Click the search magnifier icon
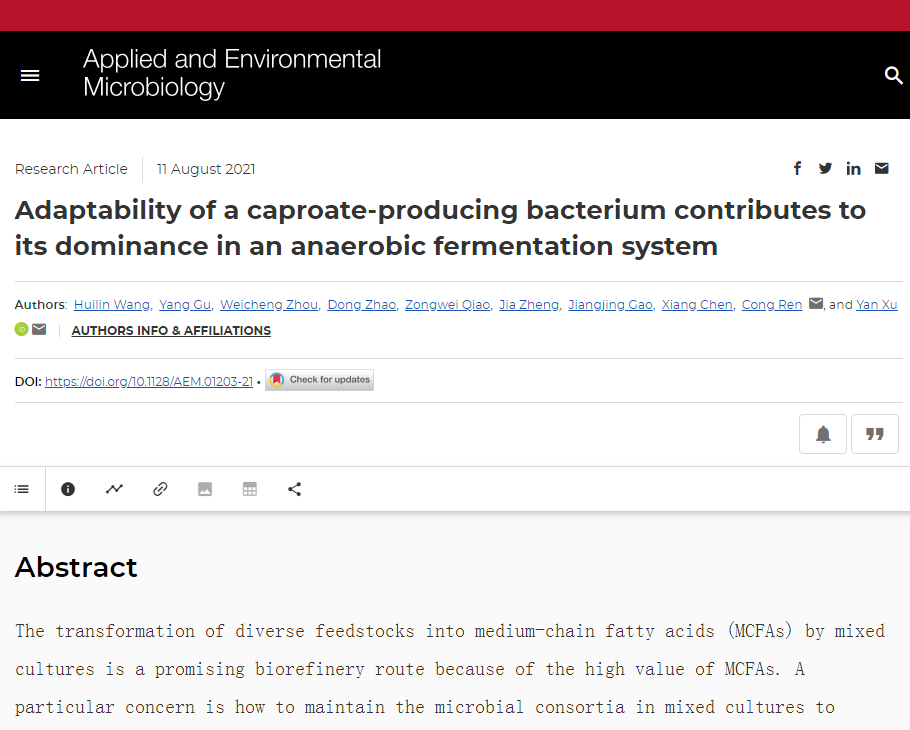The image size is (910, 730). point(893,76)
